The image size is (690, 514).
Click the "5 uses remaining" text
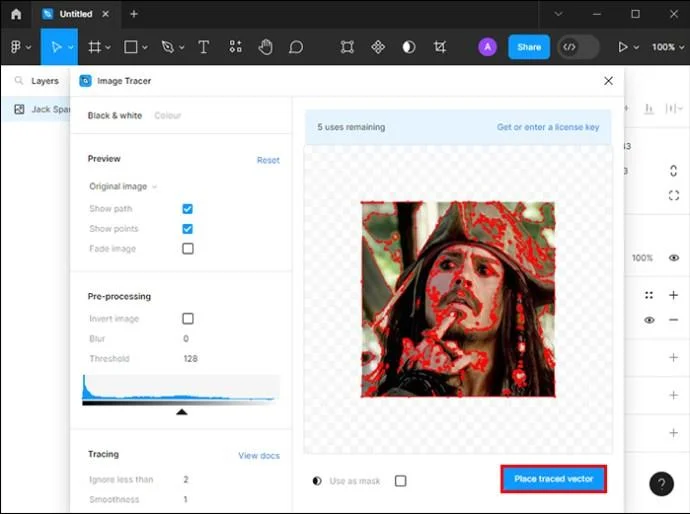351,127
